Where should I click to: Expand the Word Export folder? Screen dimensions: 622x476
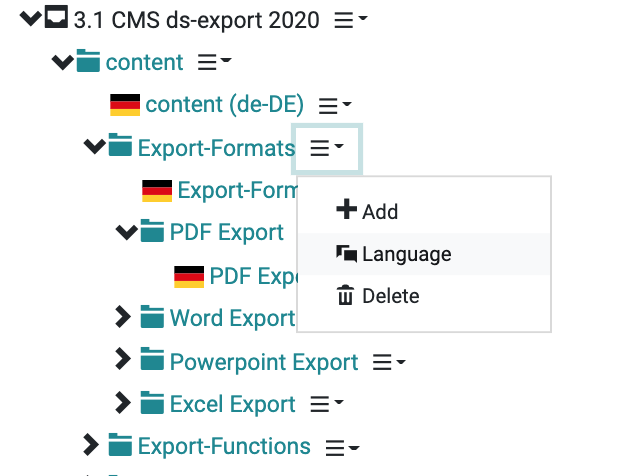point(123,317)
